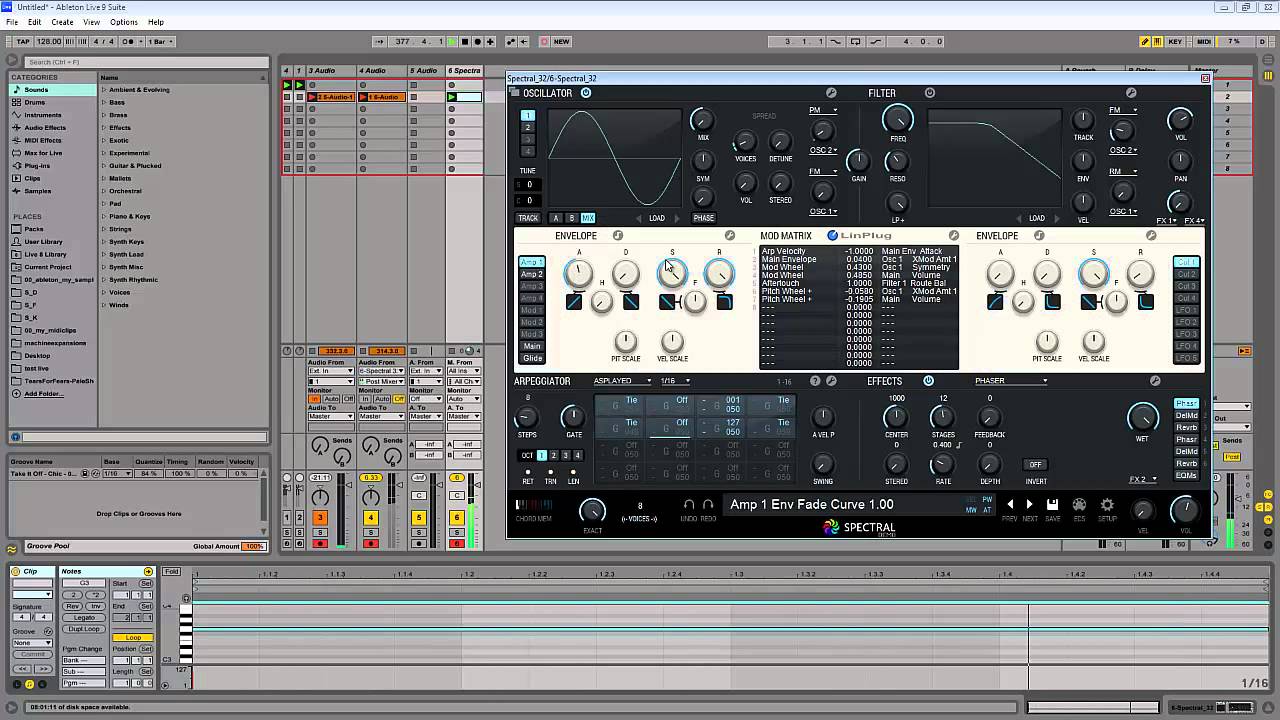Open the ASPLAYED arpeggiator mode dropdown

tap(622, 381)
